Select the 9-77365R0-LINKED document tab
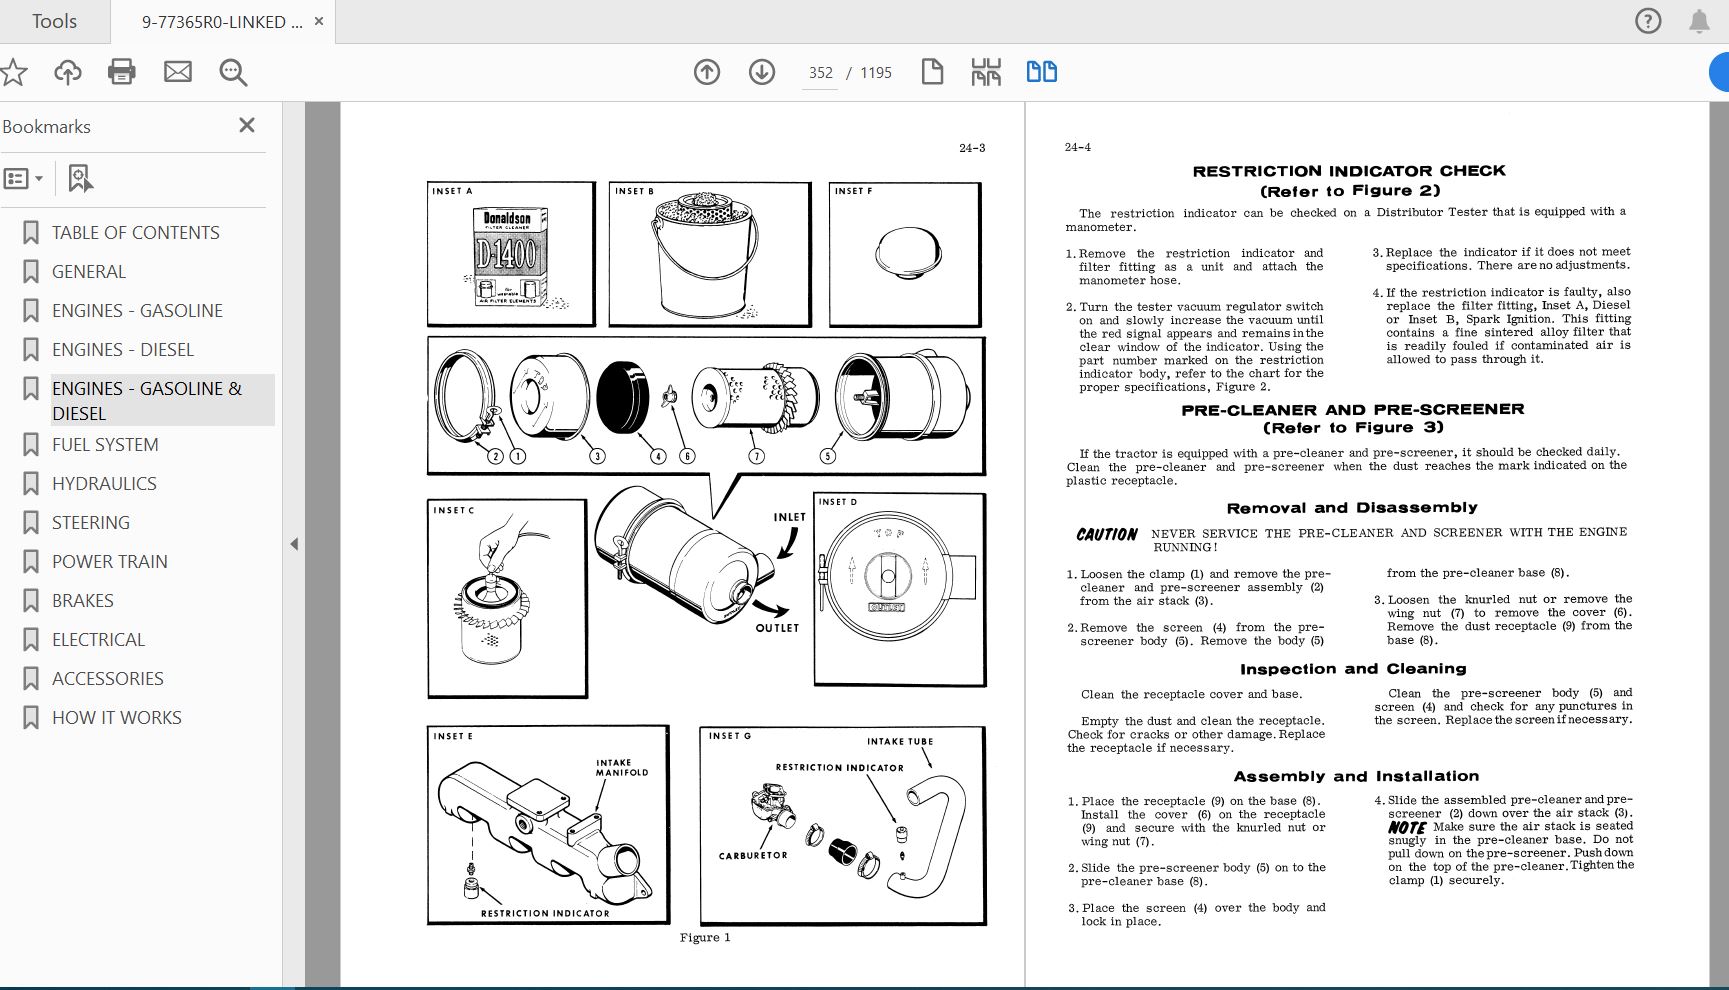The width and height of the screenshot is (1729, 990). tap(220, 20)
